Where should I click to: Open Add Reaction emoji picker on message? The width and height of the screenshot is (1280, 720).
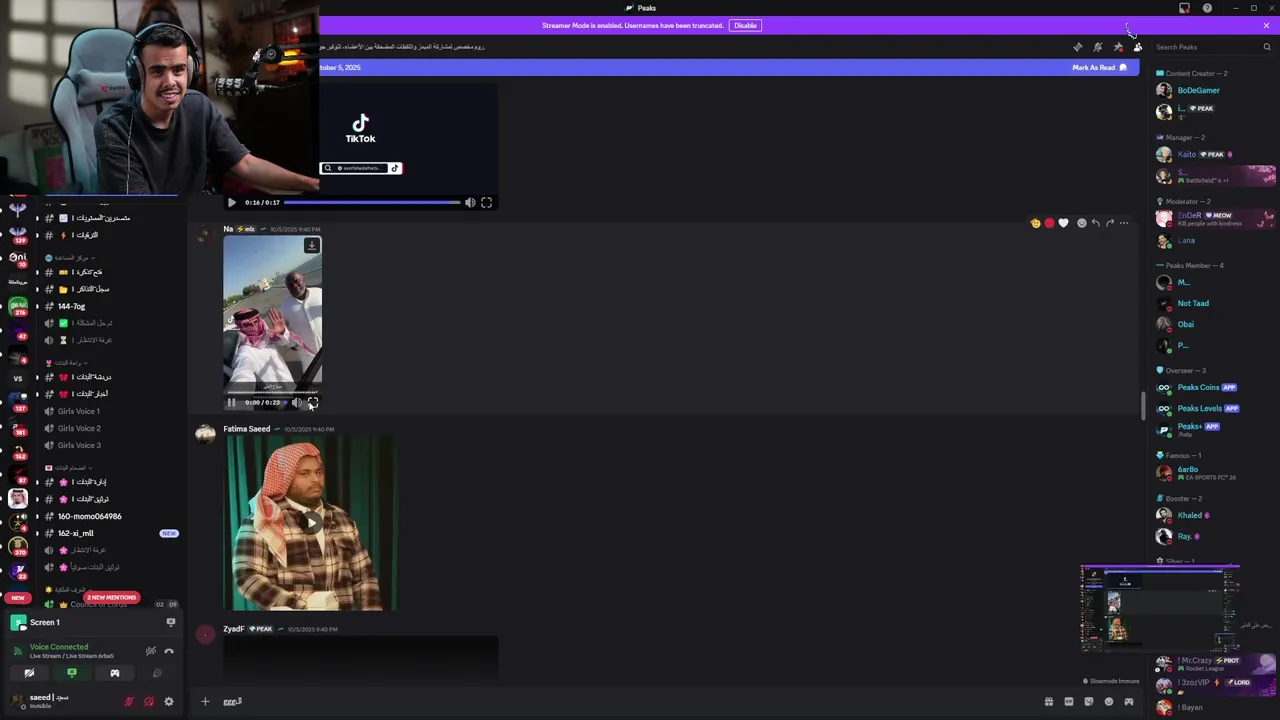(x=1081, y=223)
